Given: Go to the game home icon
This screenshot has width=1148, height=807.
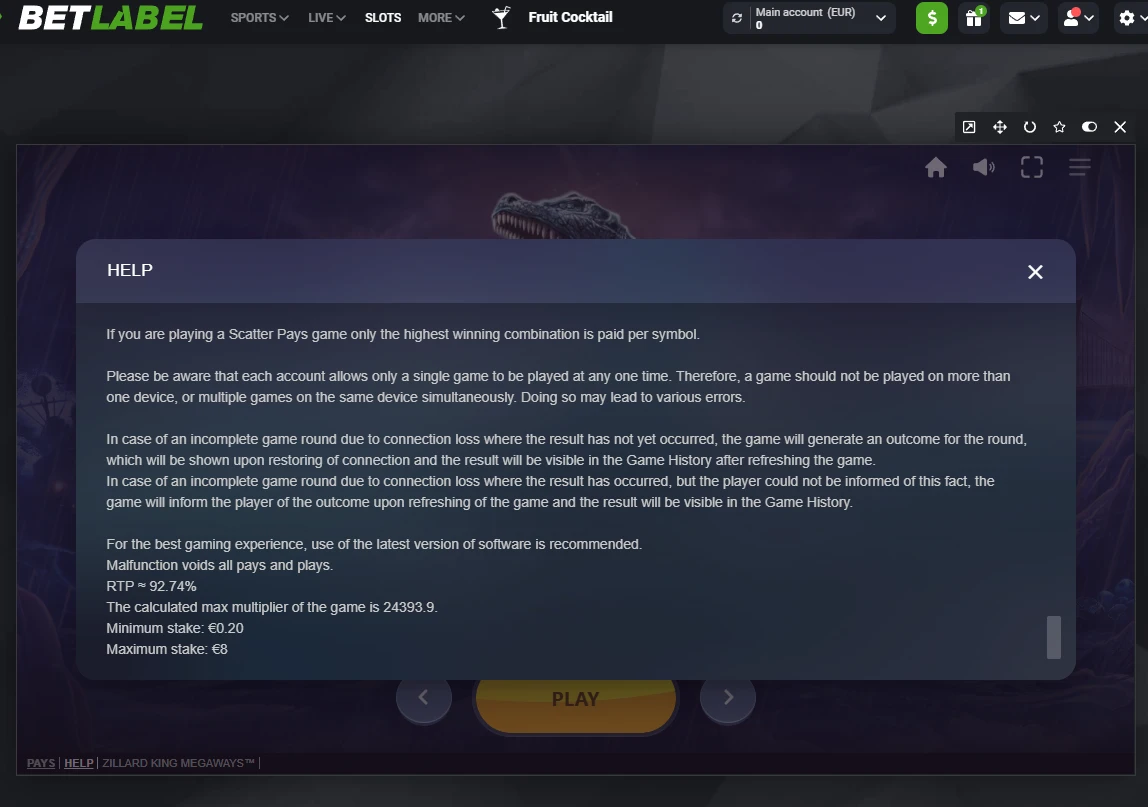Looking at the screenshot, I should [936, 168].
